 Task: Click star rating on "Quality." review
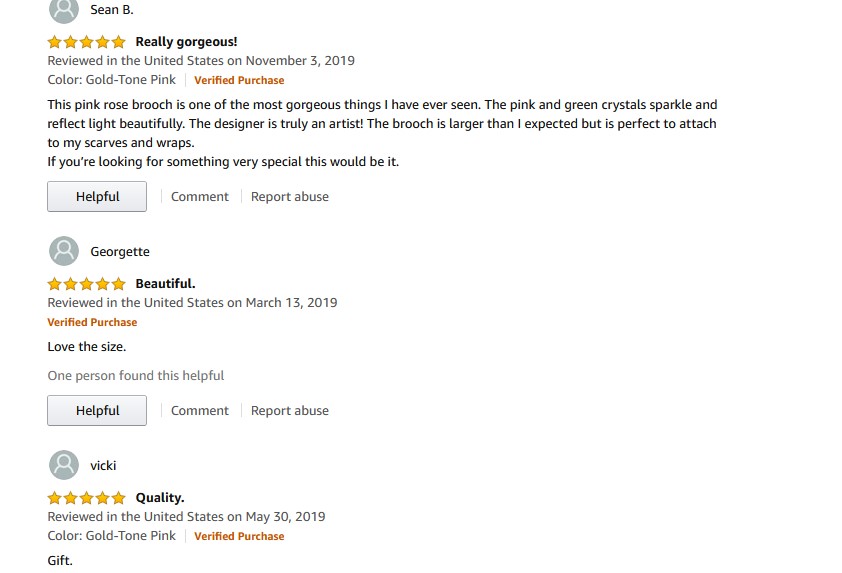click(x=87, y=498)
